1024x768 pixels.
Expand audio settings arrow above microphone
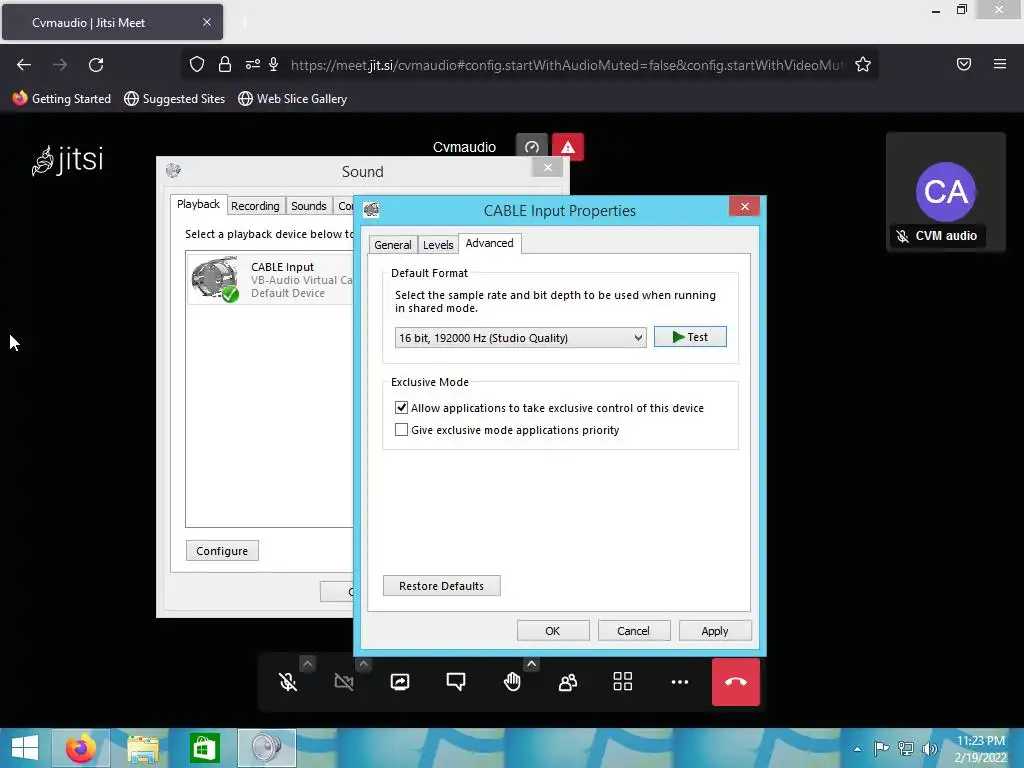[308, 664]
